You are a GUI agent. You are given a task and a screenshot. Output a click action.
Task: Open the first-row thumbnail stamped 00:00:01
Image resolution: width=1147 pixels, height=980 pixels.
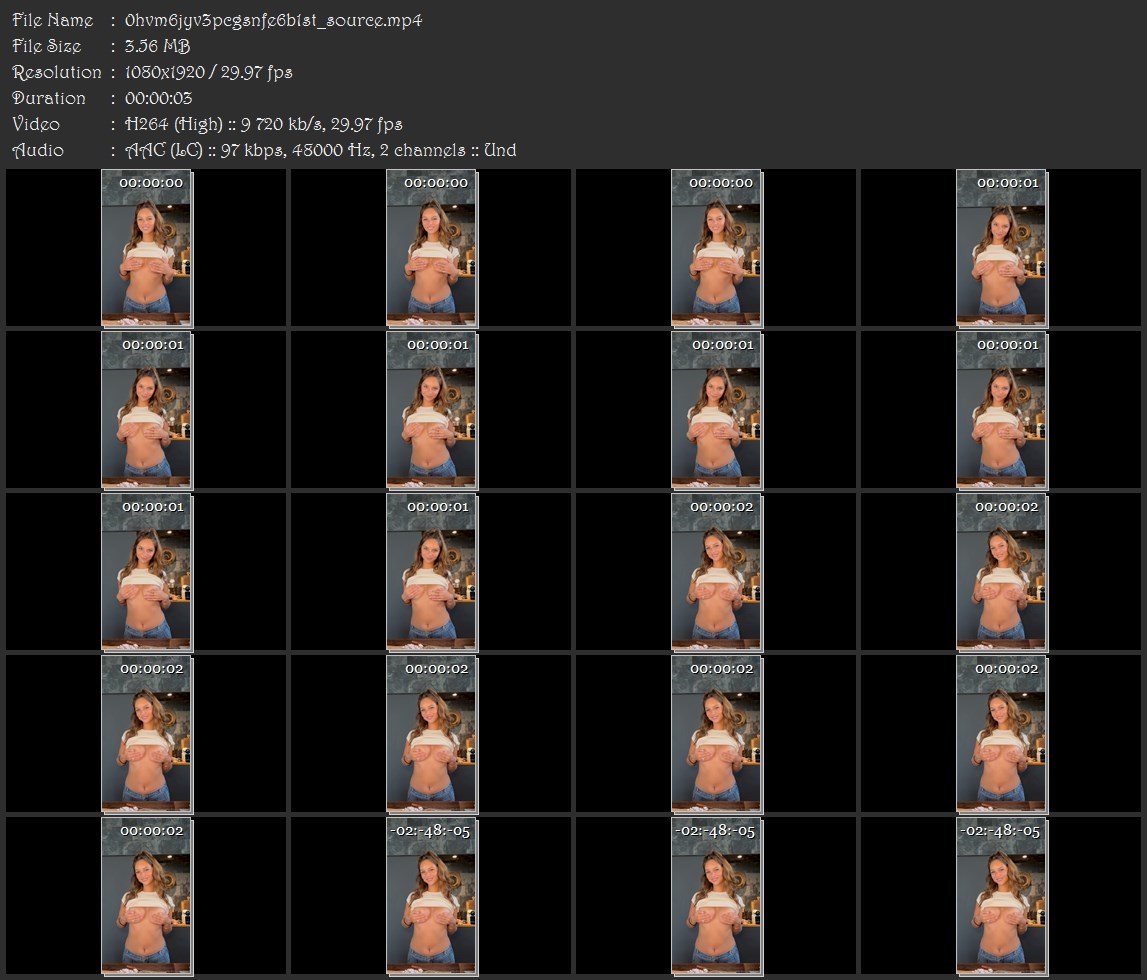pyautogui.click(x=1001, y=248)
